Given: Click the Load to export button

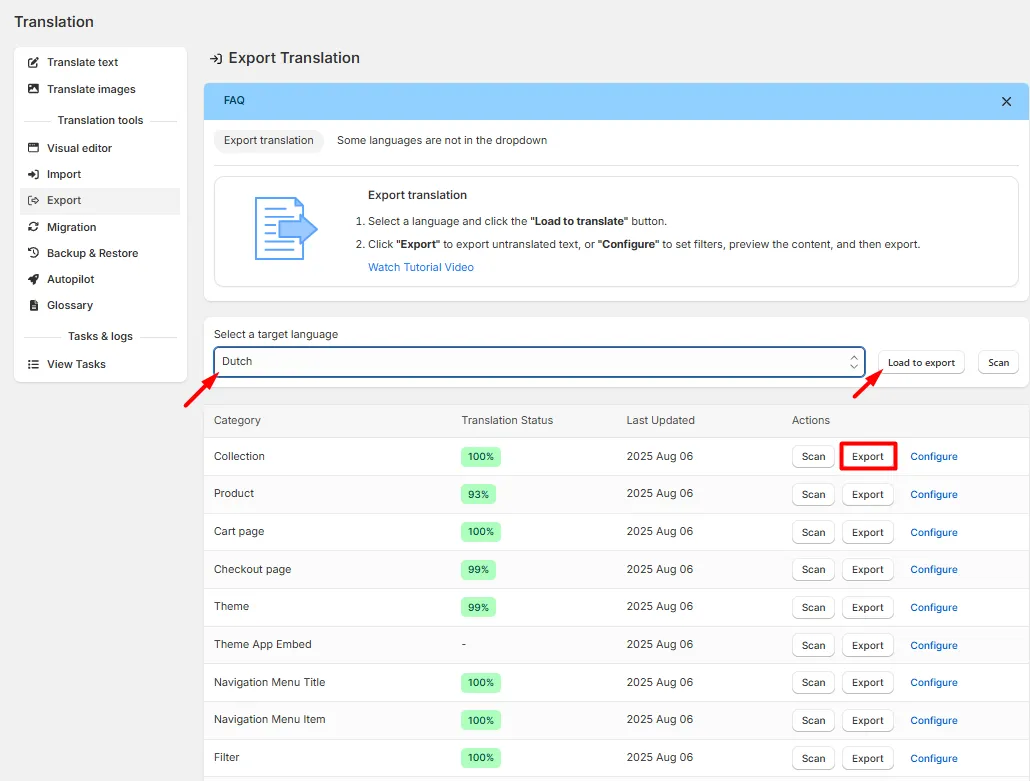Looking at the screenshot, I should [921, 363].
